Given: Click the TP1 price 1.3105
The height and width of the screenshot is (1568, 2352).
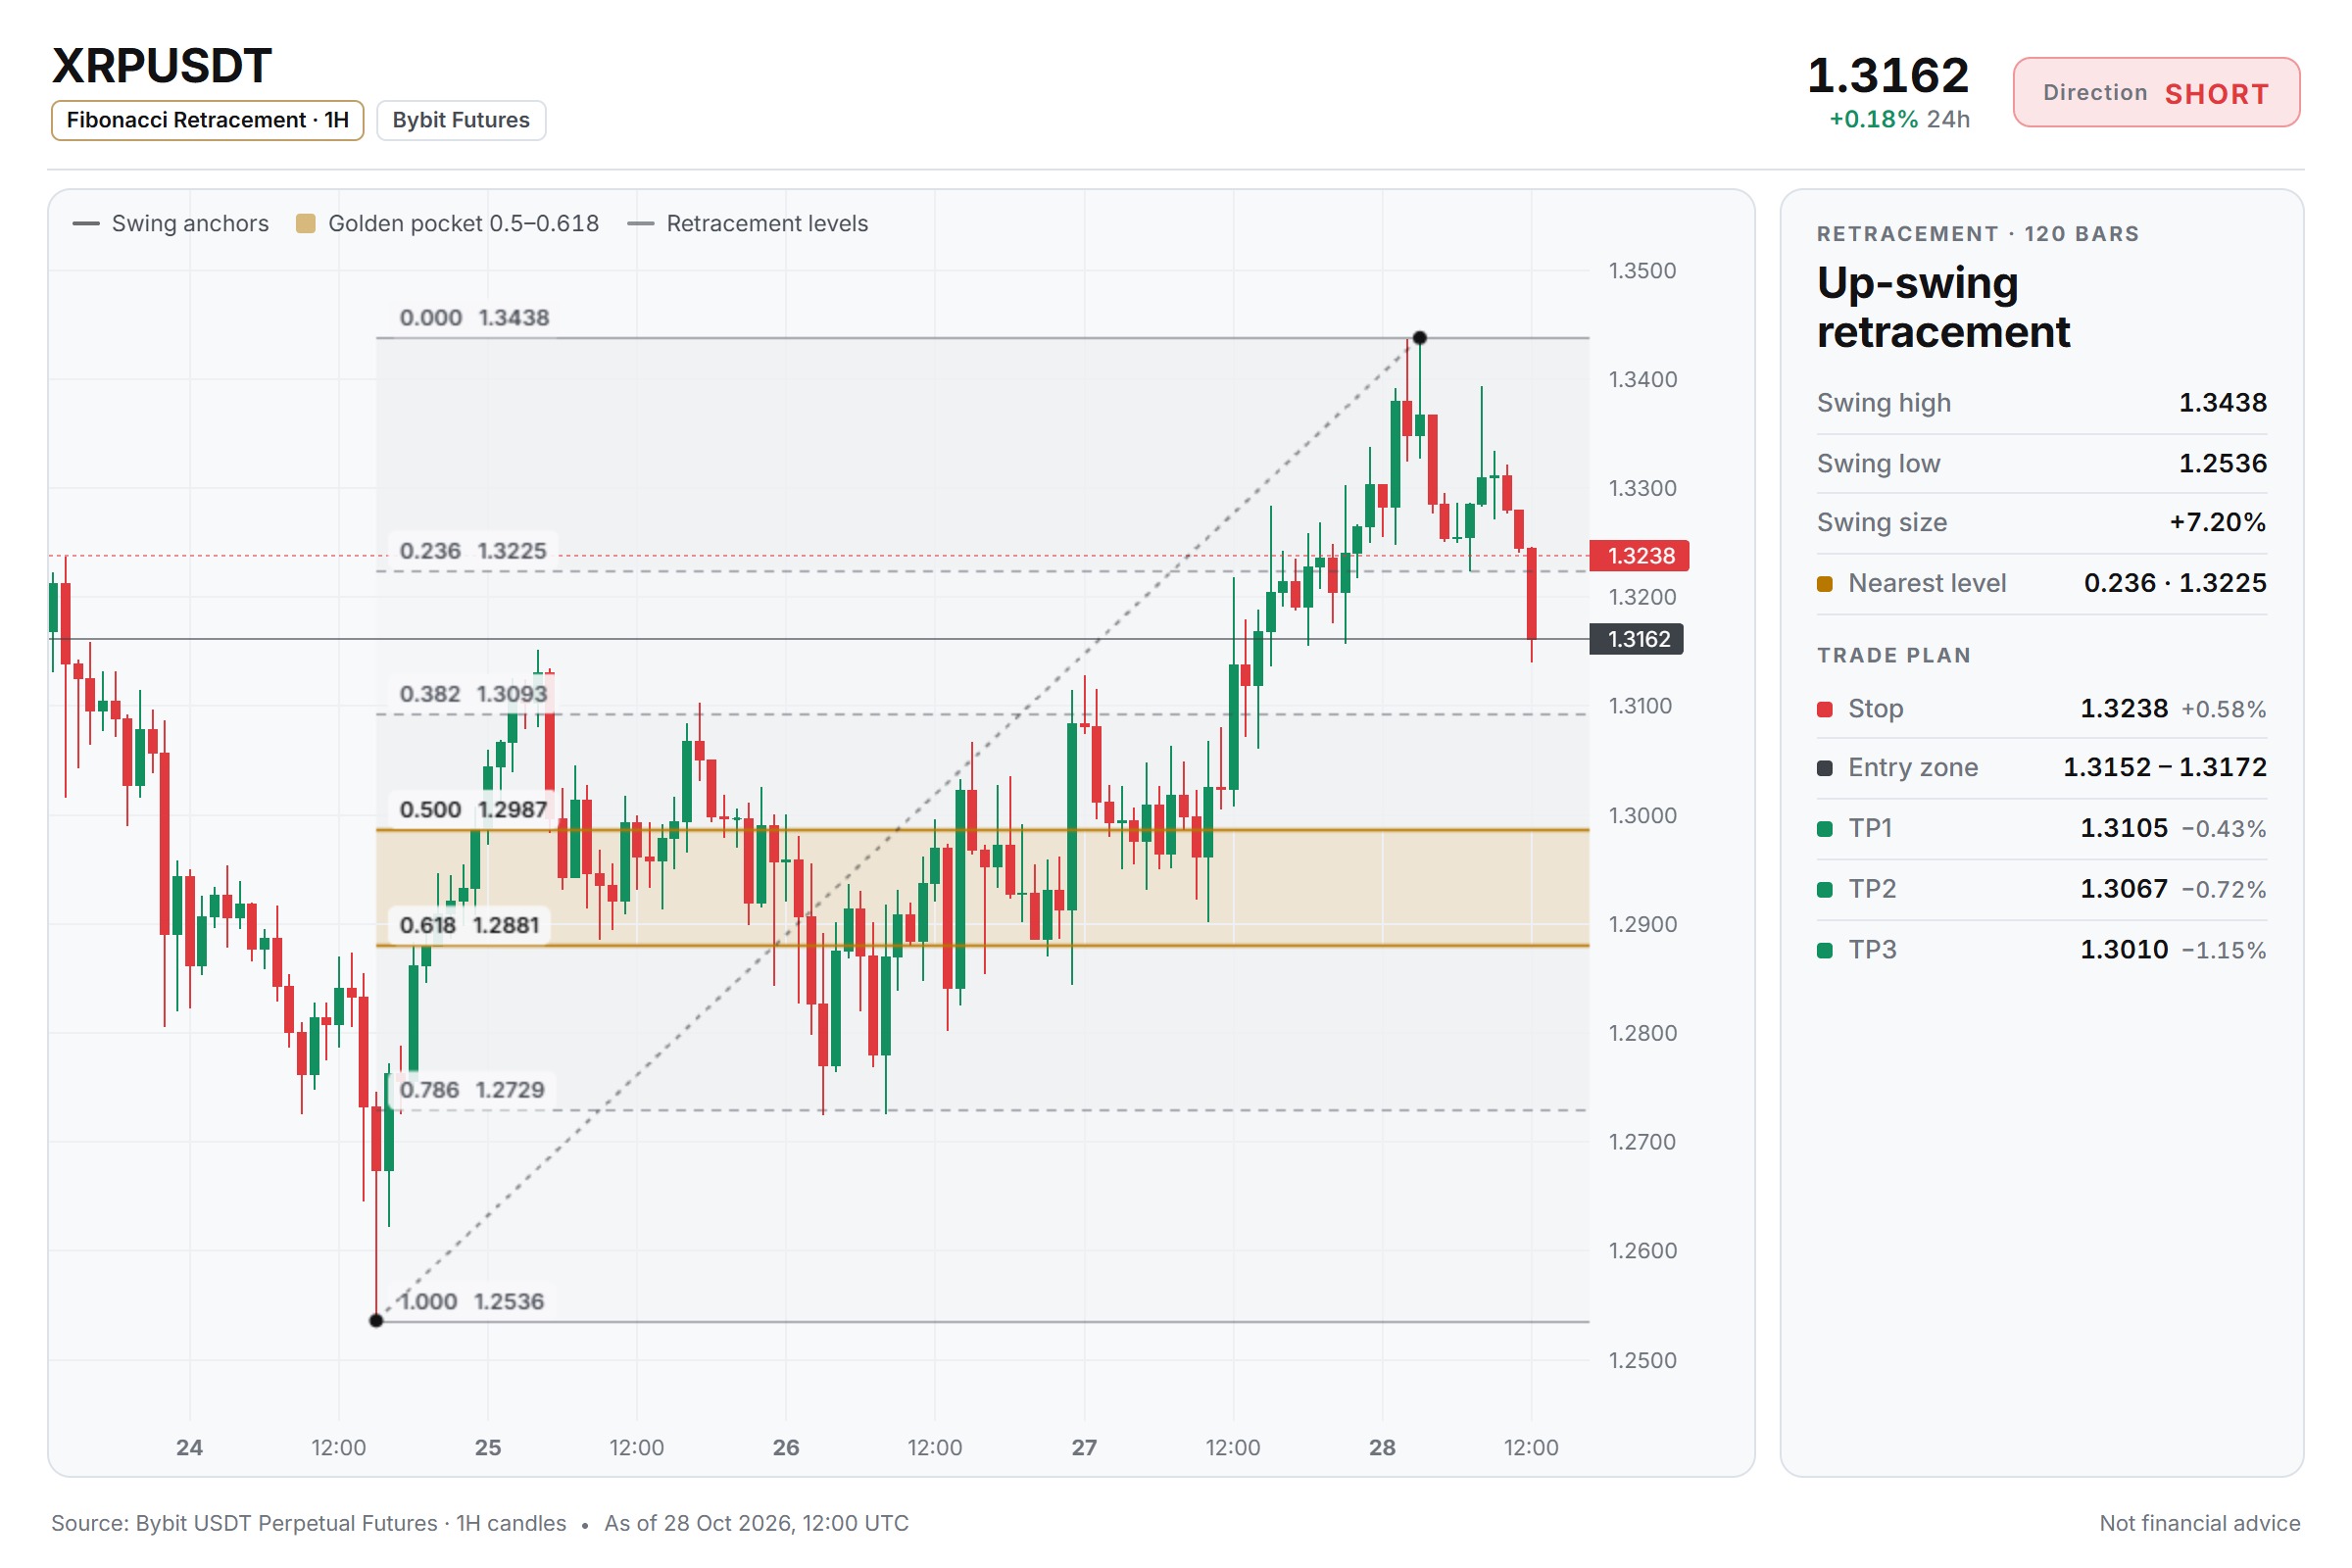Looking at the screenshot, I should pyautogui.click(x=2124, y=828).
